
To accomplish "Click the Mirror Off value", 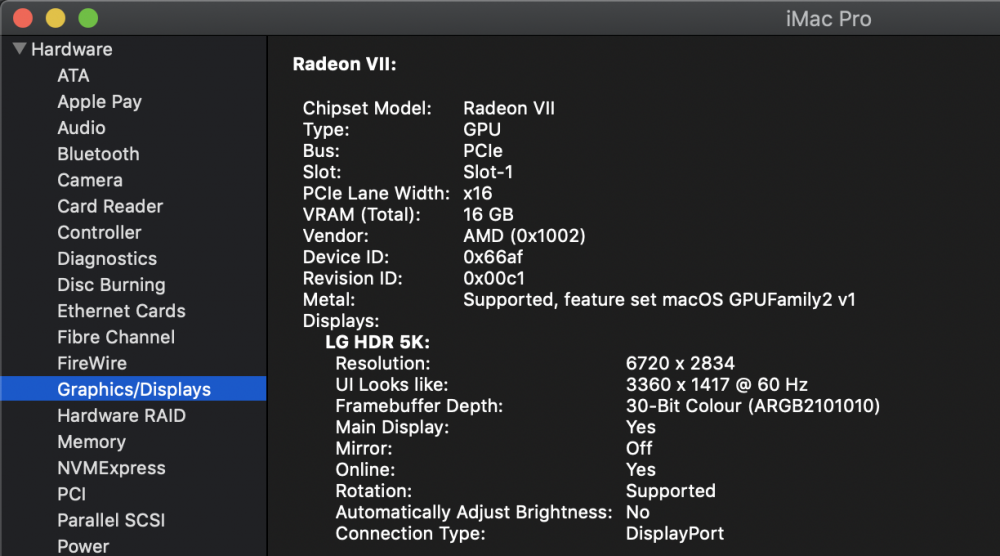I will coord(639,448).
